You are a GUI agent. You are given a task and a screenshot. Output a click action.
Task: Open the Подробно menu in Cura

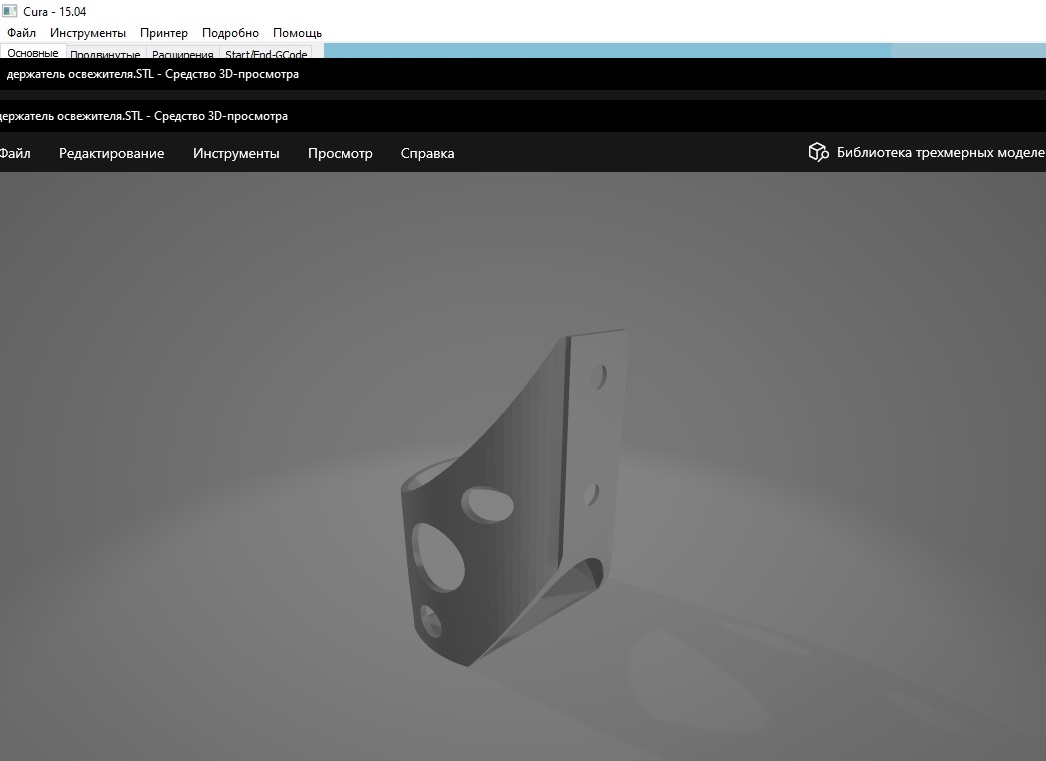point(230,33)
